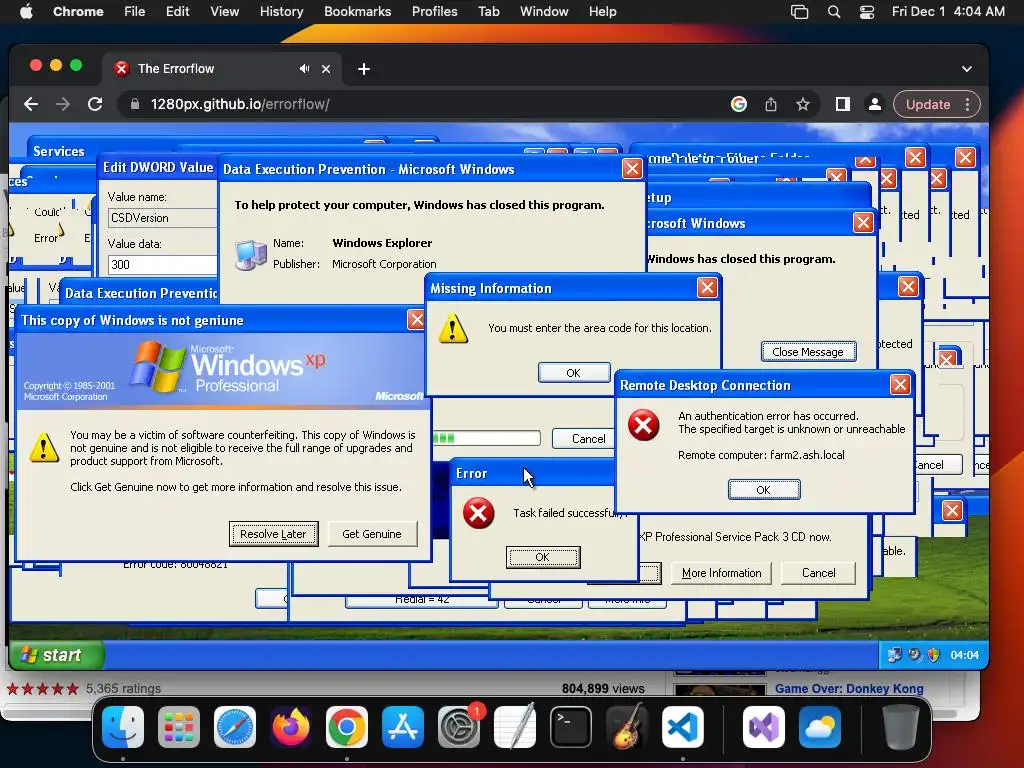Click the Value name field CSDVersion
Image resolution: width=1024 pixels, height=768 pixels.
click(162, 218)
